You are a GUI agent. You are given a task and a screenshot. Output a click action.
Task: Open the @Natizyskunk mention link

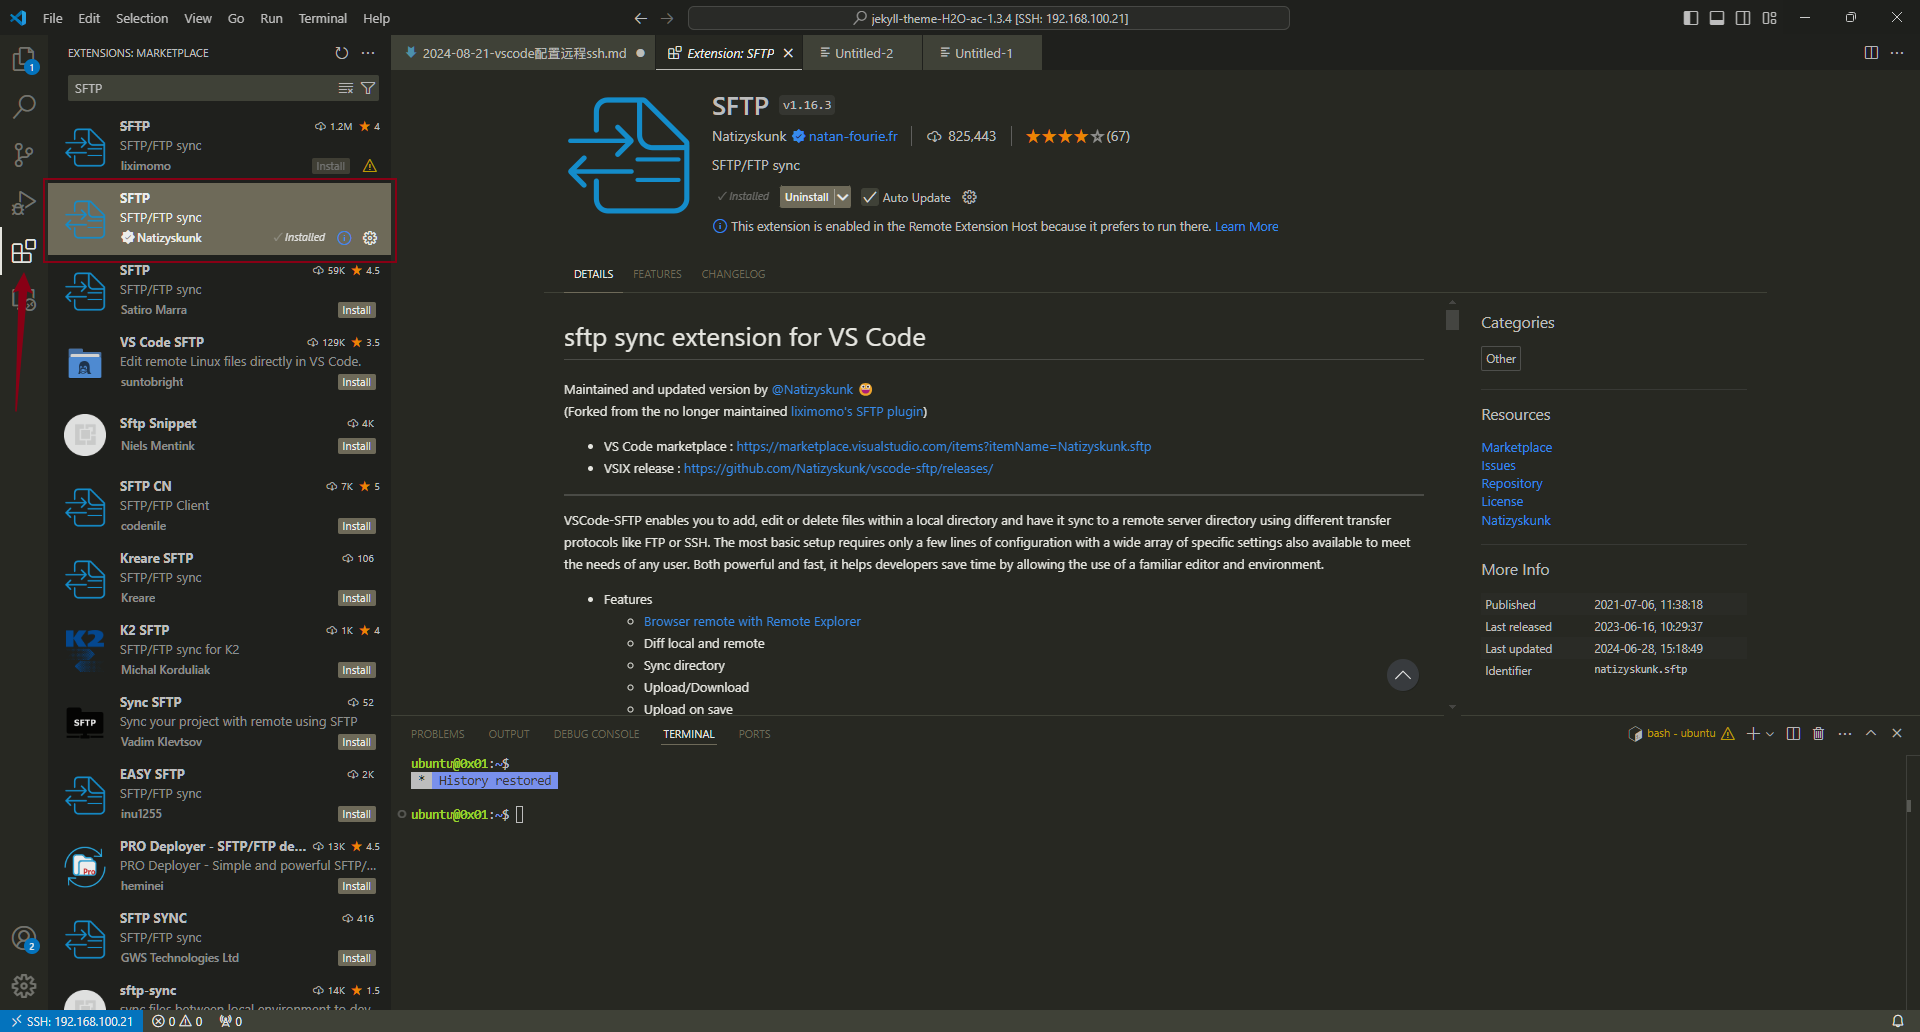point(812,390)
